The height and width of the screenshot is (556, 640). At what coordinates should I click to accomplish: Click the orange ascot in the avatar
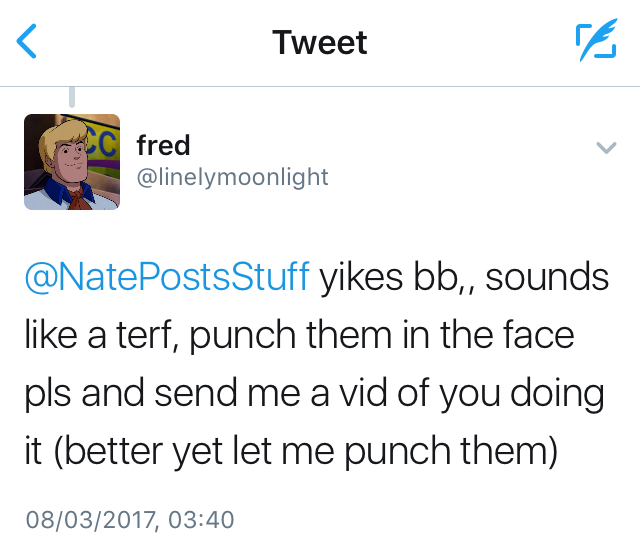[78, 195]
